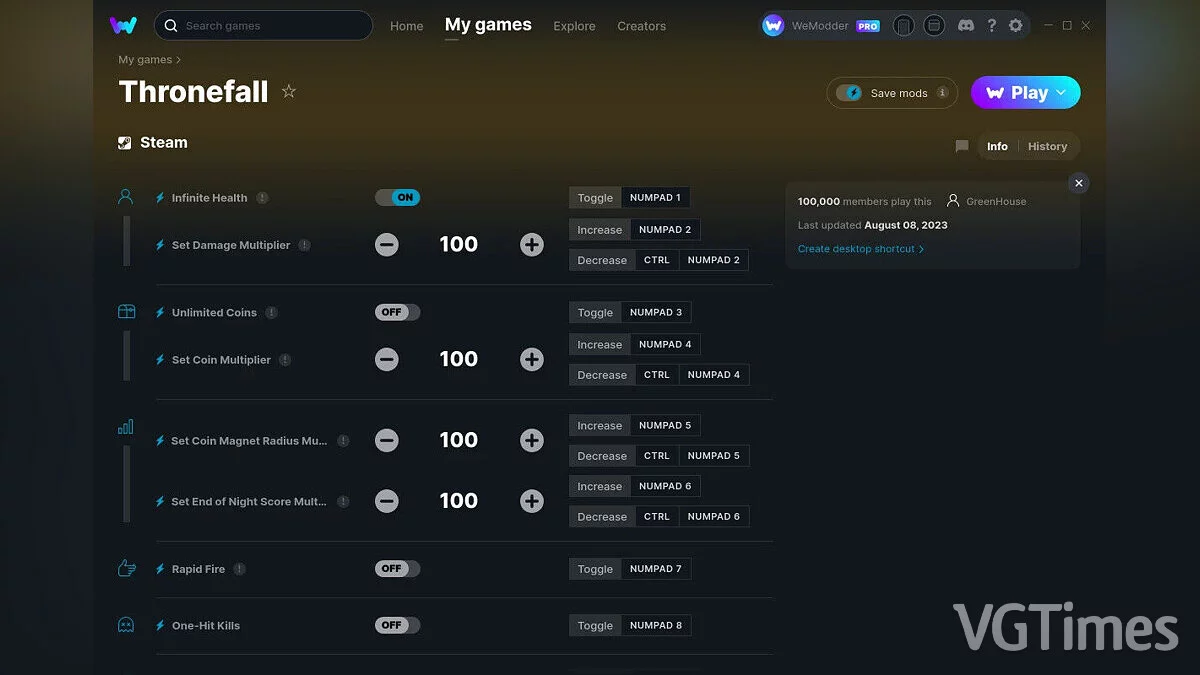The height and width of the screenshot is (675, 1200).
Task: Click the WeMod logo icon
Action: (123, 25)
